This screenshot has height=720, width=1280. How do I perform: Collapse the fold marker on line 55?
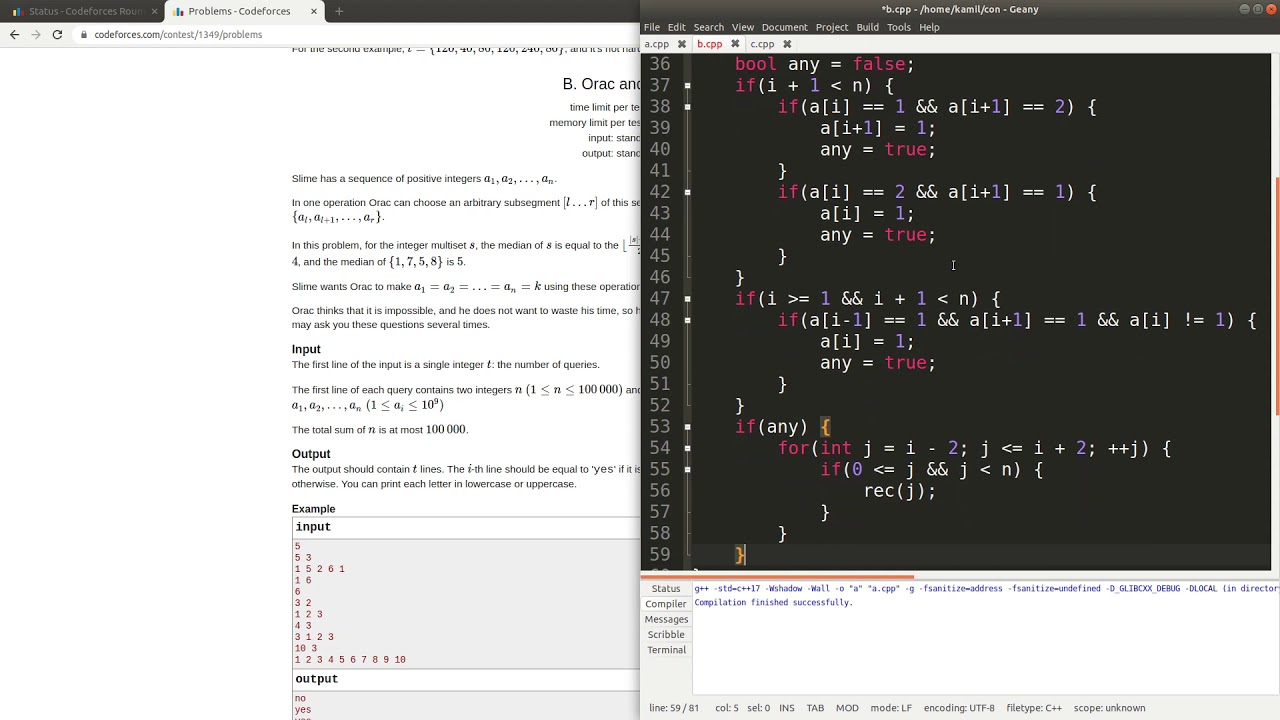[687, 470]
